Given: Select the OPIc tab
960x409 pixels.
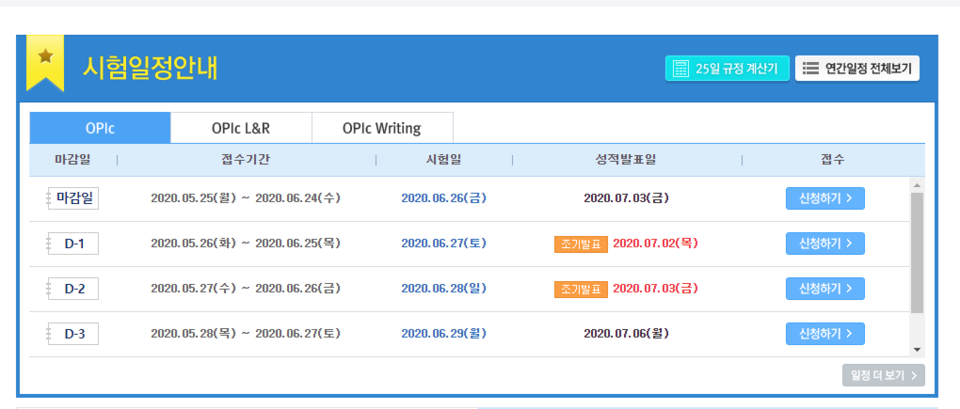Looking at the screenshot, I should [100, 129].
